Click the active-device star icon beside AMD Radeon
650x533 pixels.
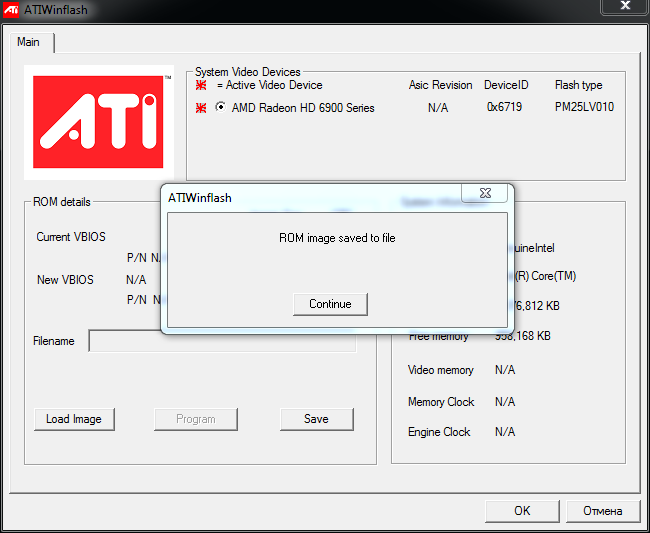(x=201, y=108)
